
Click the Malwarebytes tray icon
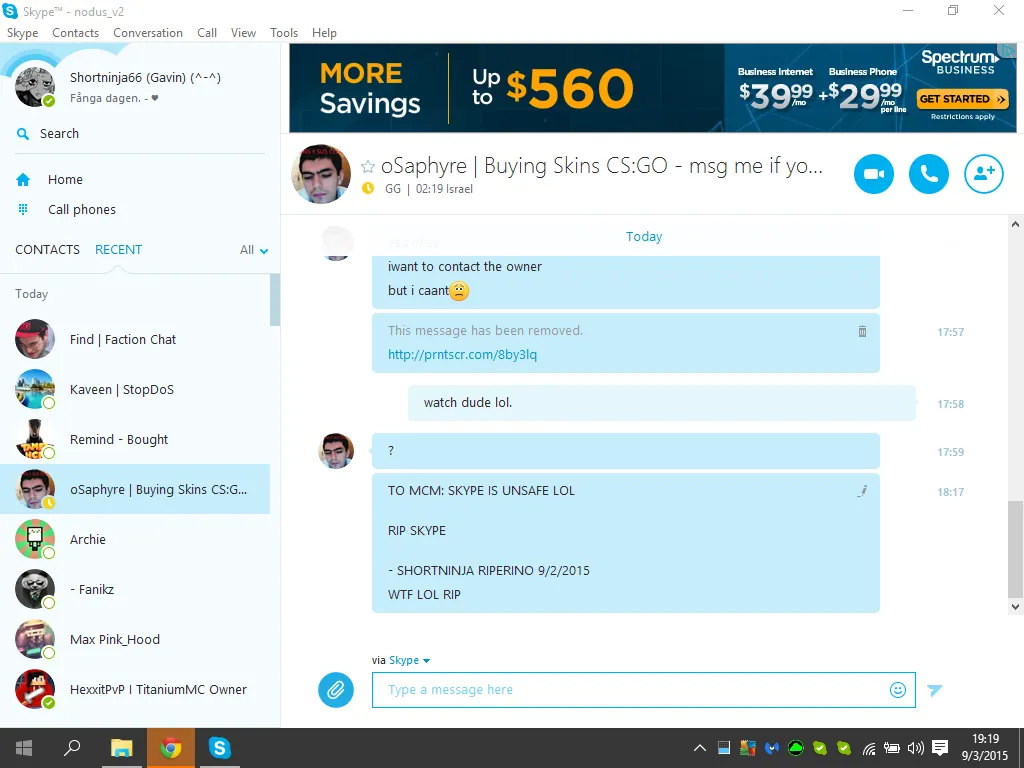772,748
